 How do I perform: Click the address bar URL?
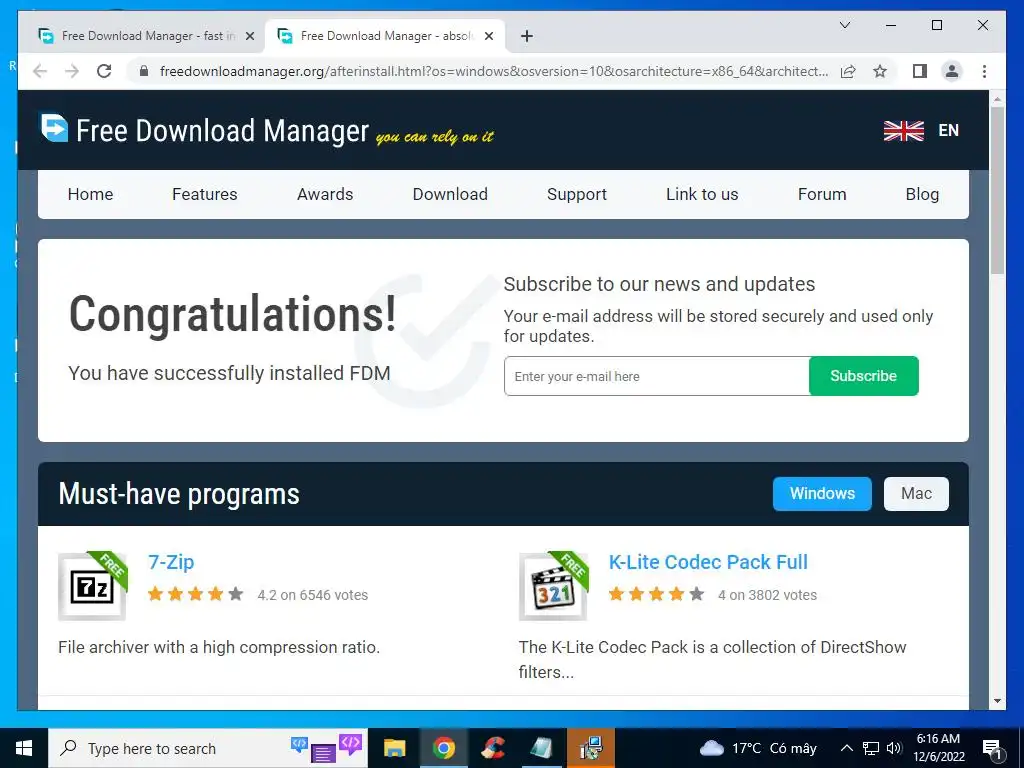point(494,71)
